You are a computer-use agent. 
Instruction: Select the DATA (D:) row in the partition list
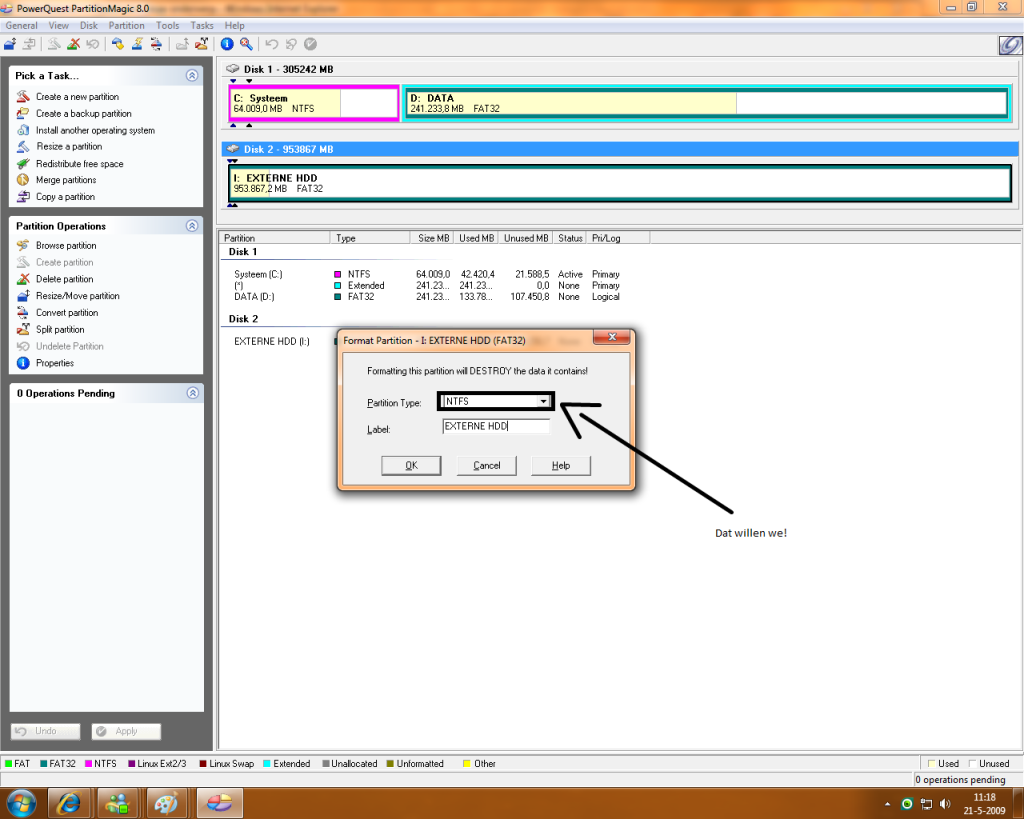point(426,297)
